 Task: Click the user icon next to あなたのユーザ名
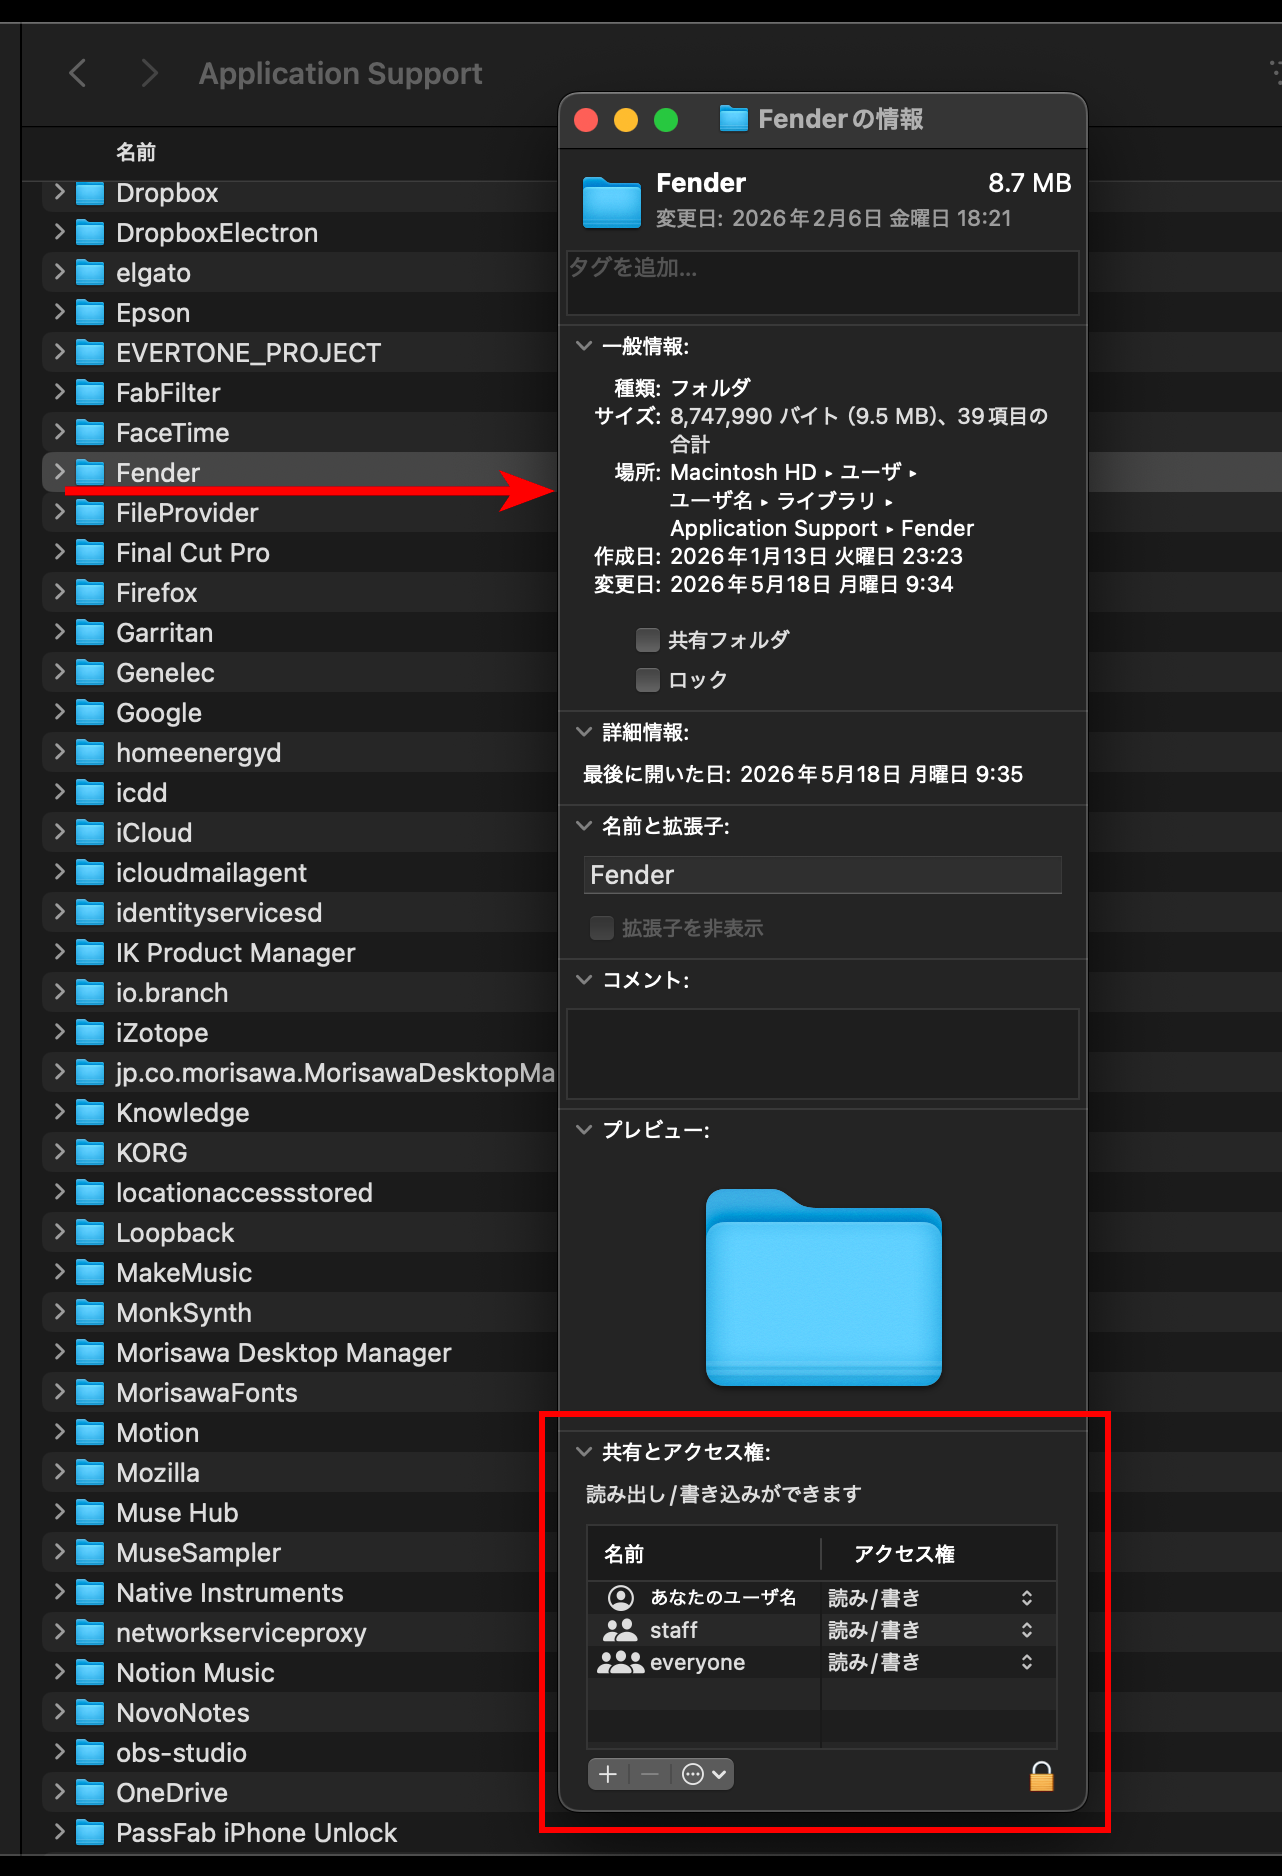pyautogui.click(x=621, y=1598)
